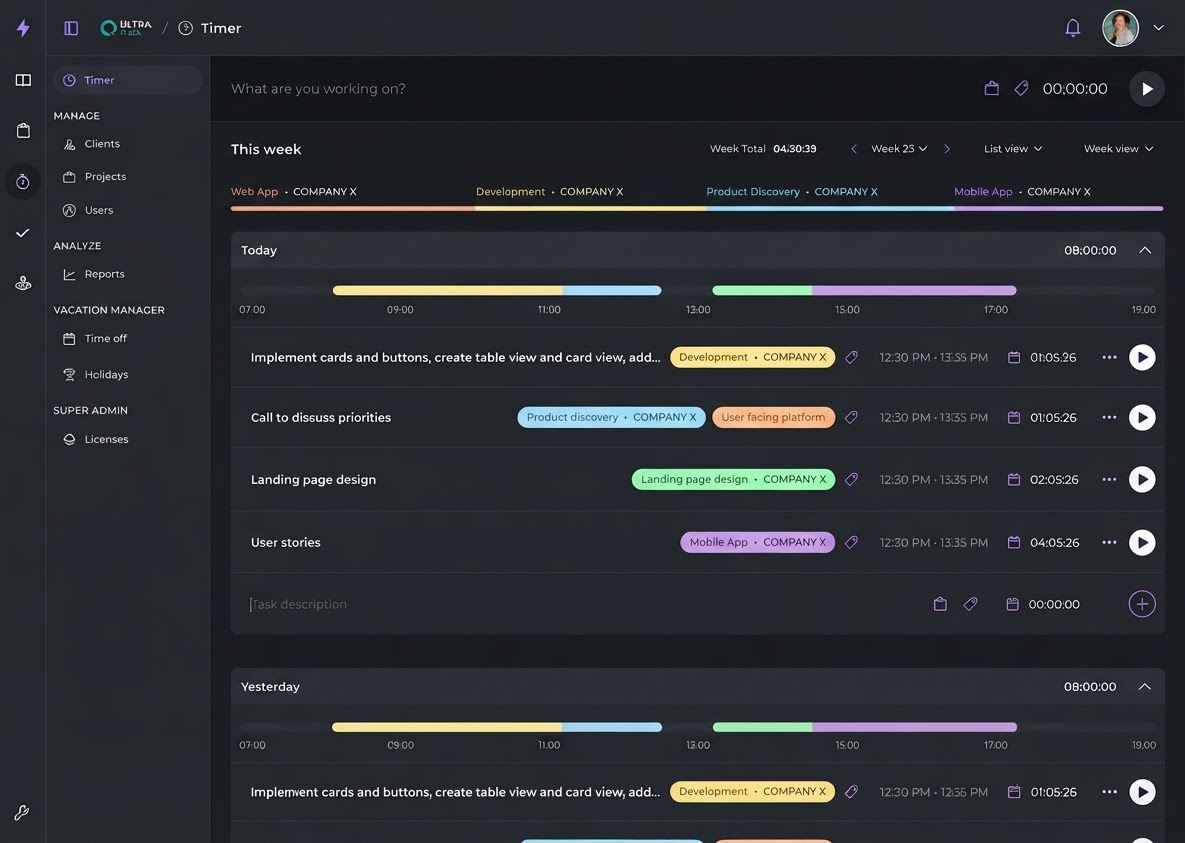Image resolution: width=1185 pixels, height=843 pixels.
Task: Go to previous week arrow
Action: pos(853,149)
